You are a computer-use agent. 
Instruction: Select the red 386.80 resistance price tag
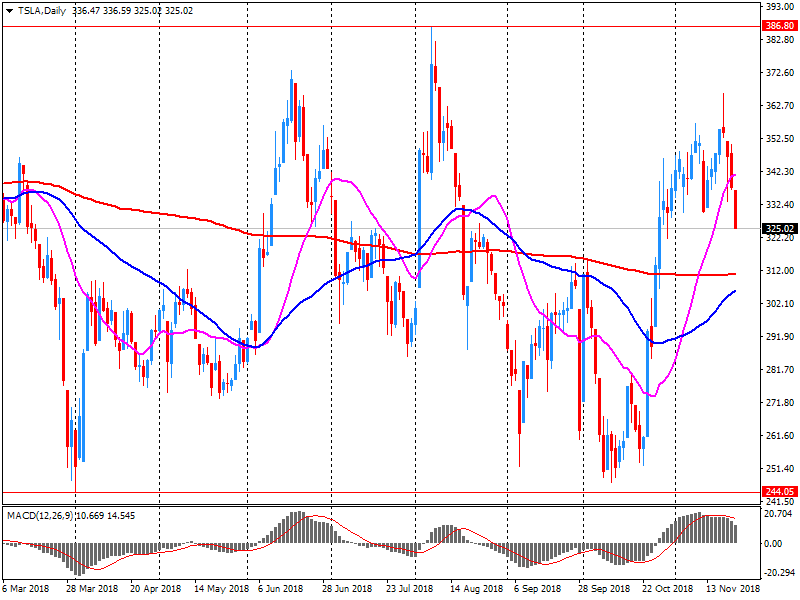pyautogui.click(x=780, y=26)
